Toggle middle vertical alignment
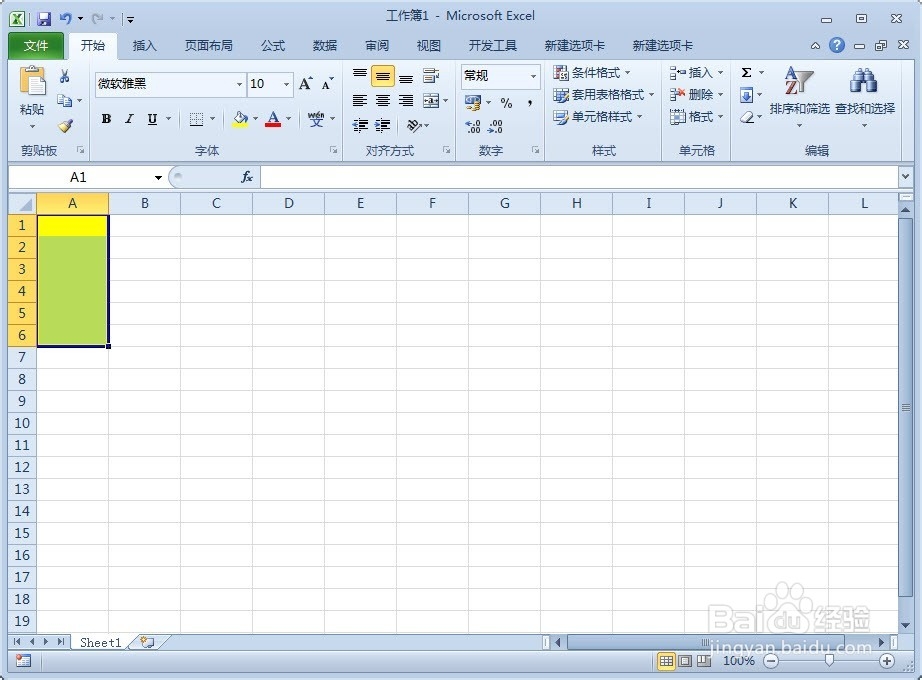 (x=383, y=76)
